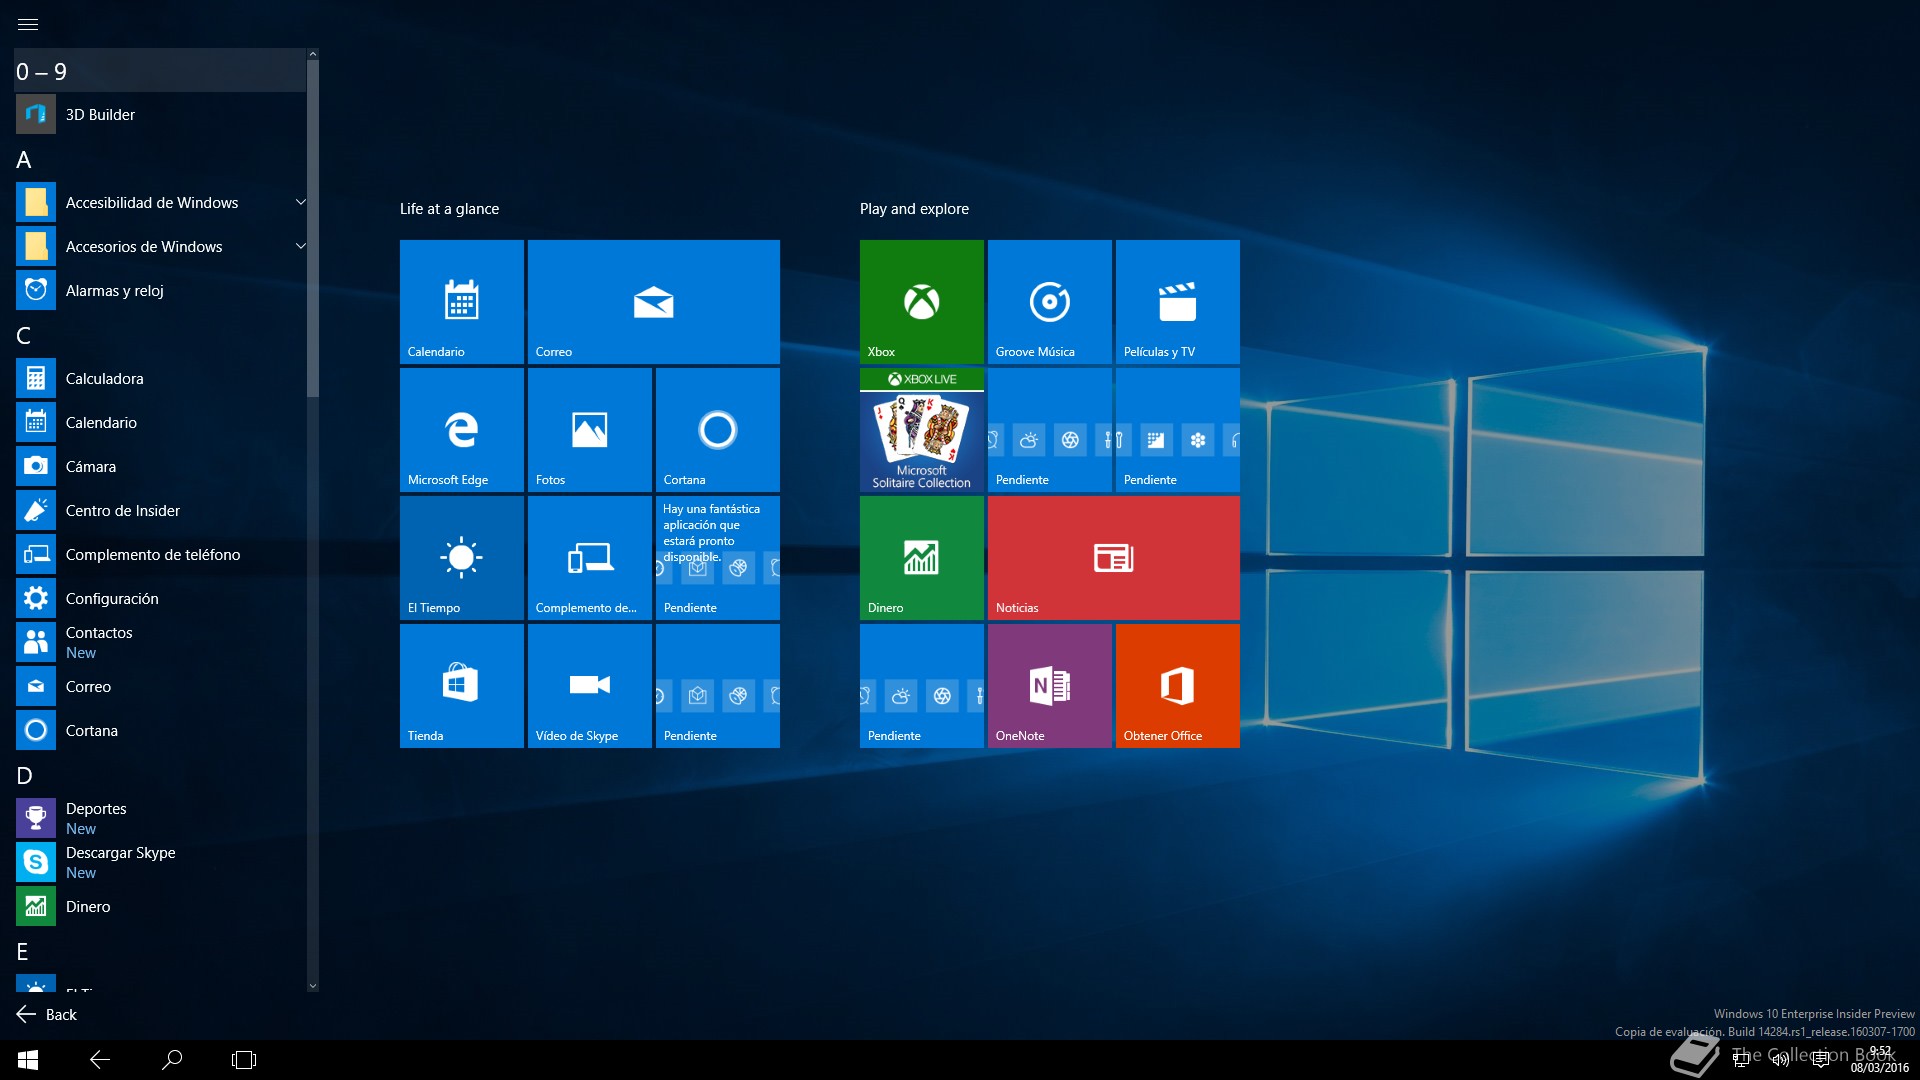
Task: Open the Calendario live tile
Action: tap(462, 302)
